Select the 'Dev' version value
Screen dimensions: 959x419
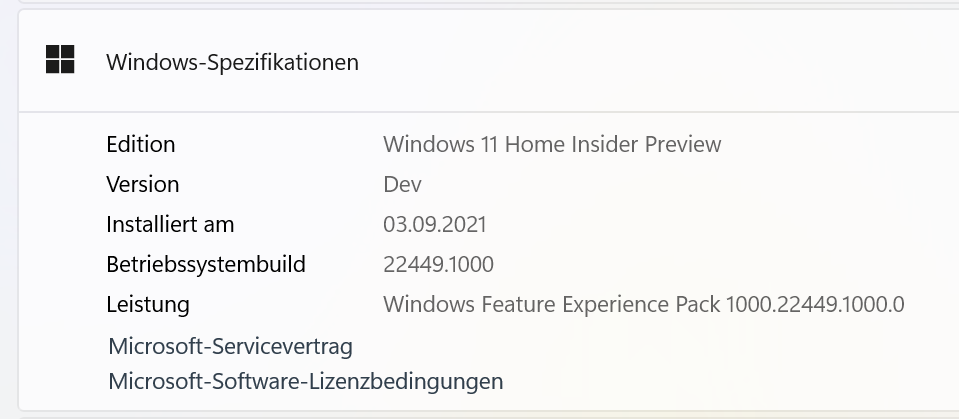coord(402,184)
